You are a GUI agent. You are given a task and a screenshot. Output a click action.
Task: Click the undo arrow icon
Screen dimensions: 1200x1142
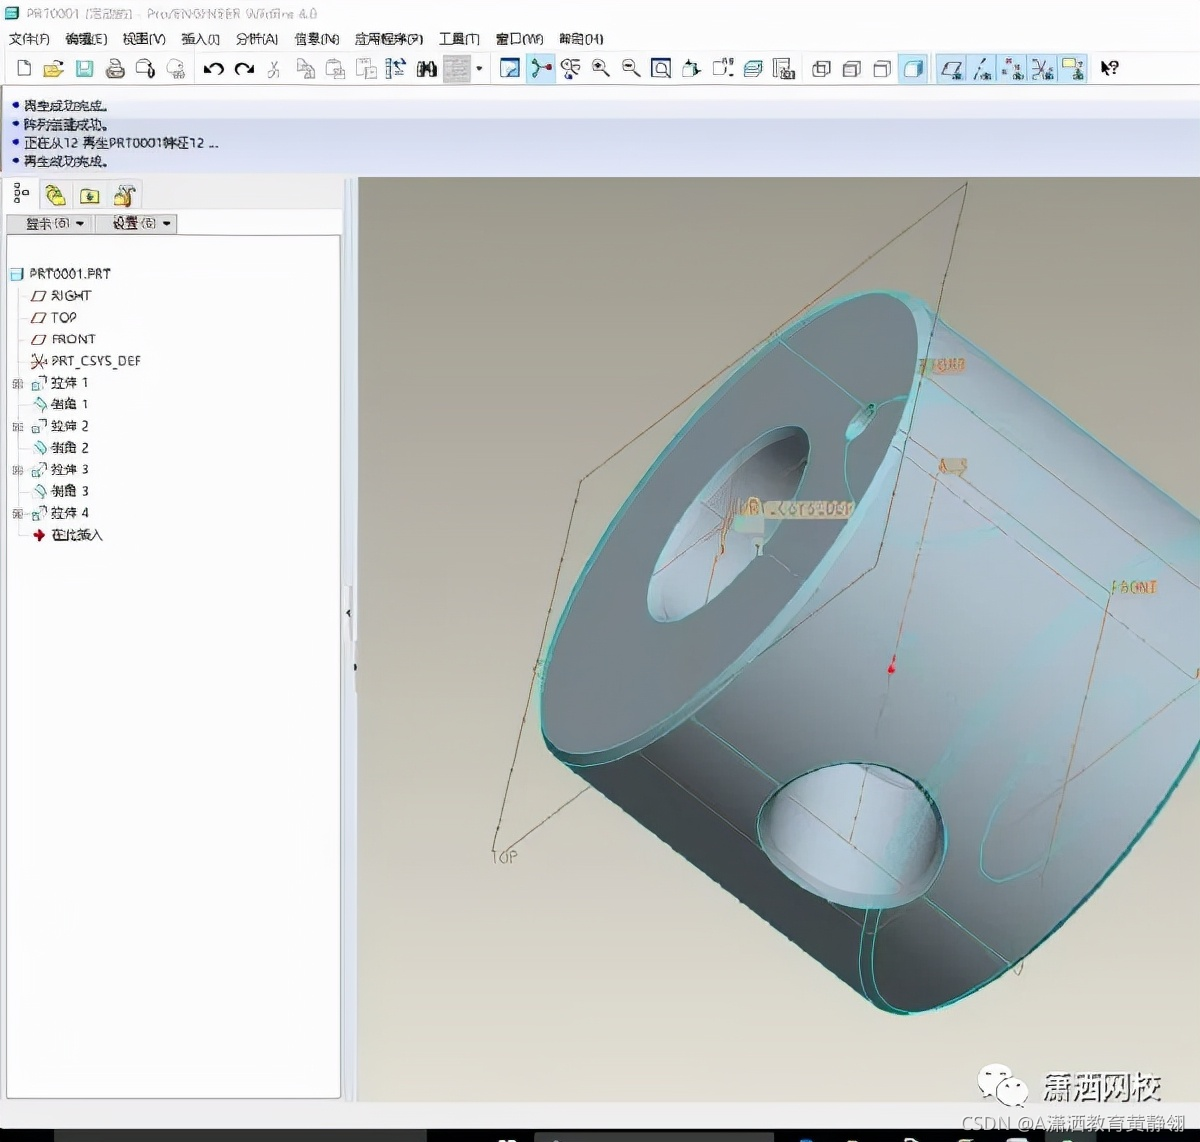[x=214, y=69]
